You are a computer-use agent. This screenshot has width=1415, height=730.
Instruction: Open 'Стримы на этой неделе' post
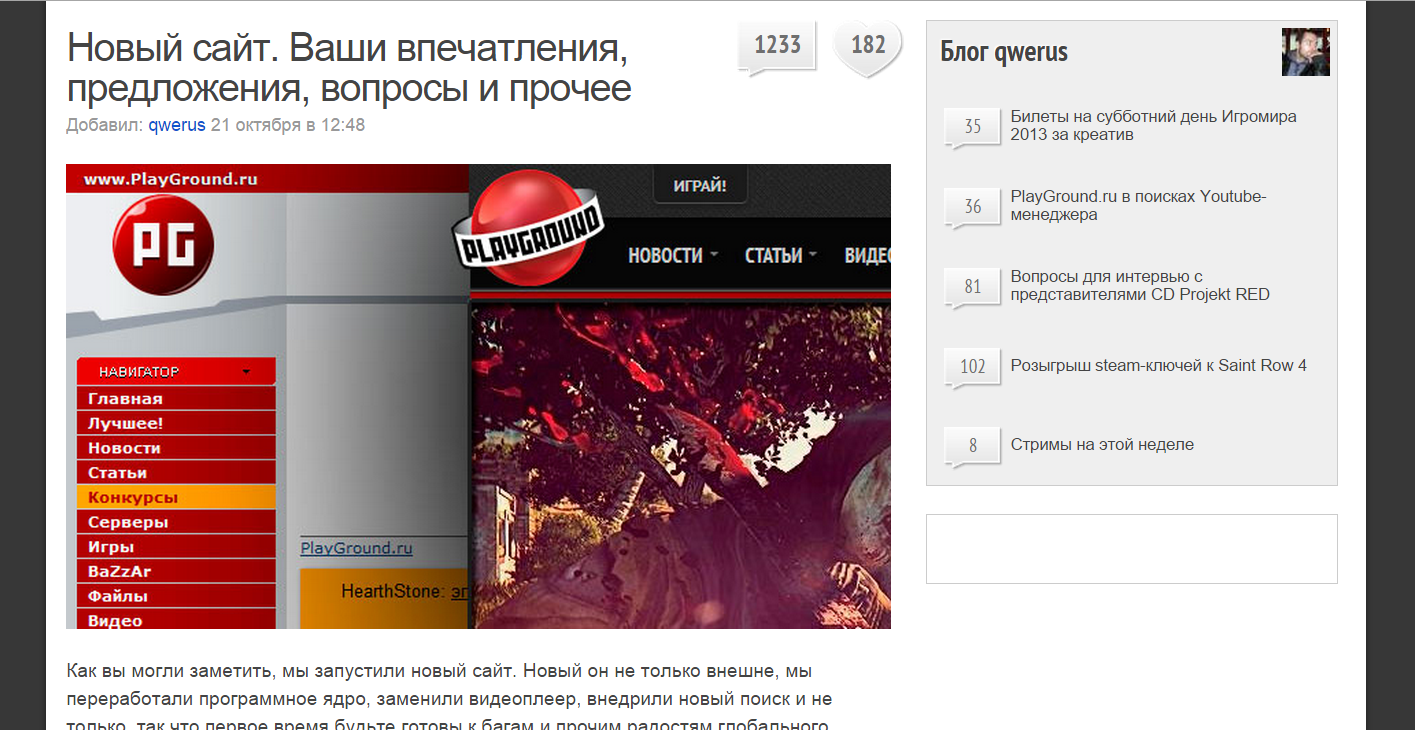click(x=1102, y=445)
